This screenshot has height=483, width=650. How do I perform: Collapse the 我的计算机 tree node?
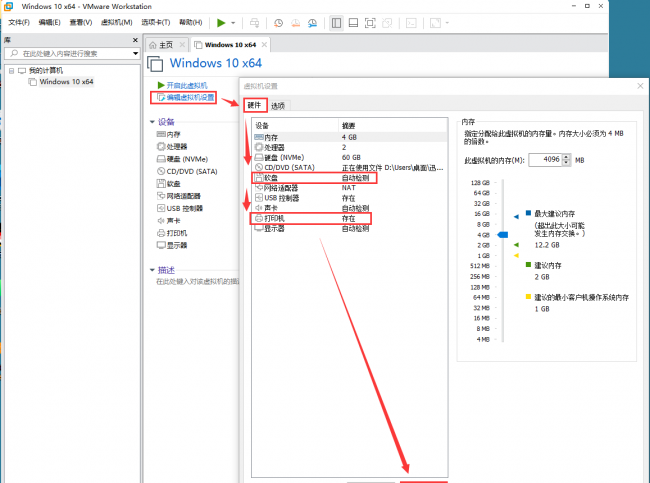coord(12,70)
